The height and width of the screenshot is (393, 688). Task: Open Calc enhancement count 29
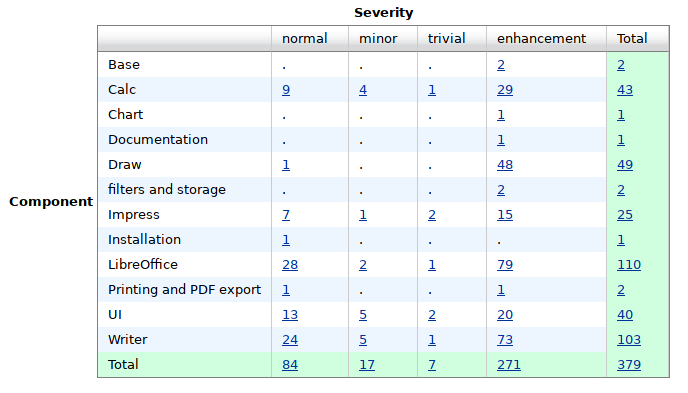pos(505,90)
